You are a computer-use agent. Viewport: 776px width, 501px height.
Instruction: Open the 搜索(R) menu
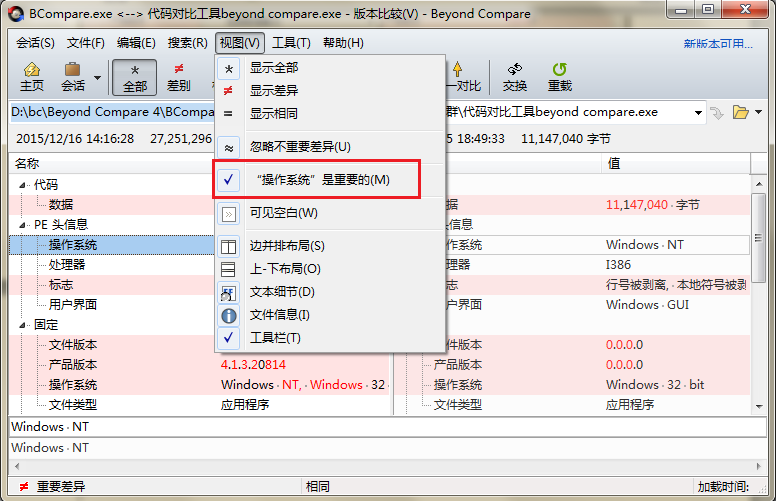pos(188,43)
